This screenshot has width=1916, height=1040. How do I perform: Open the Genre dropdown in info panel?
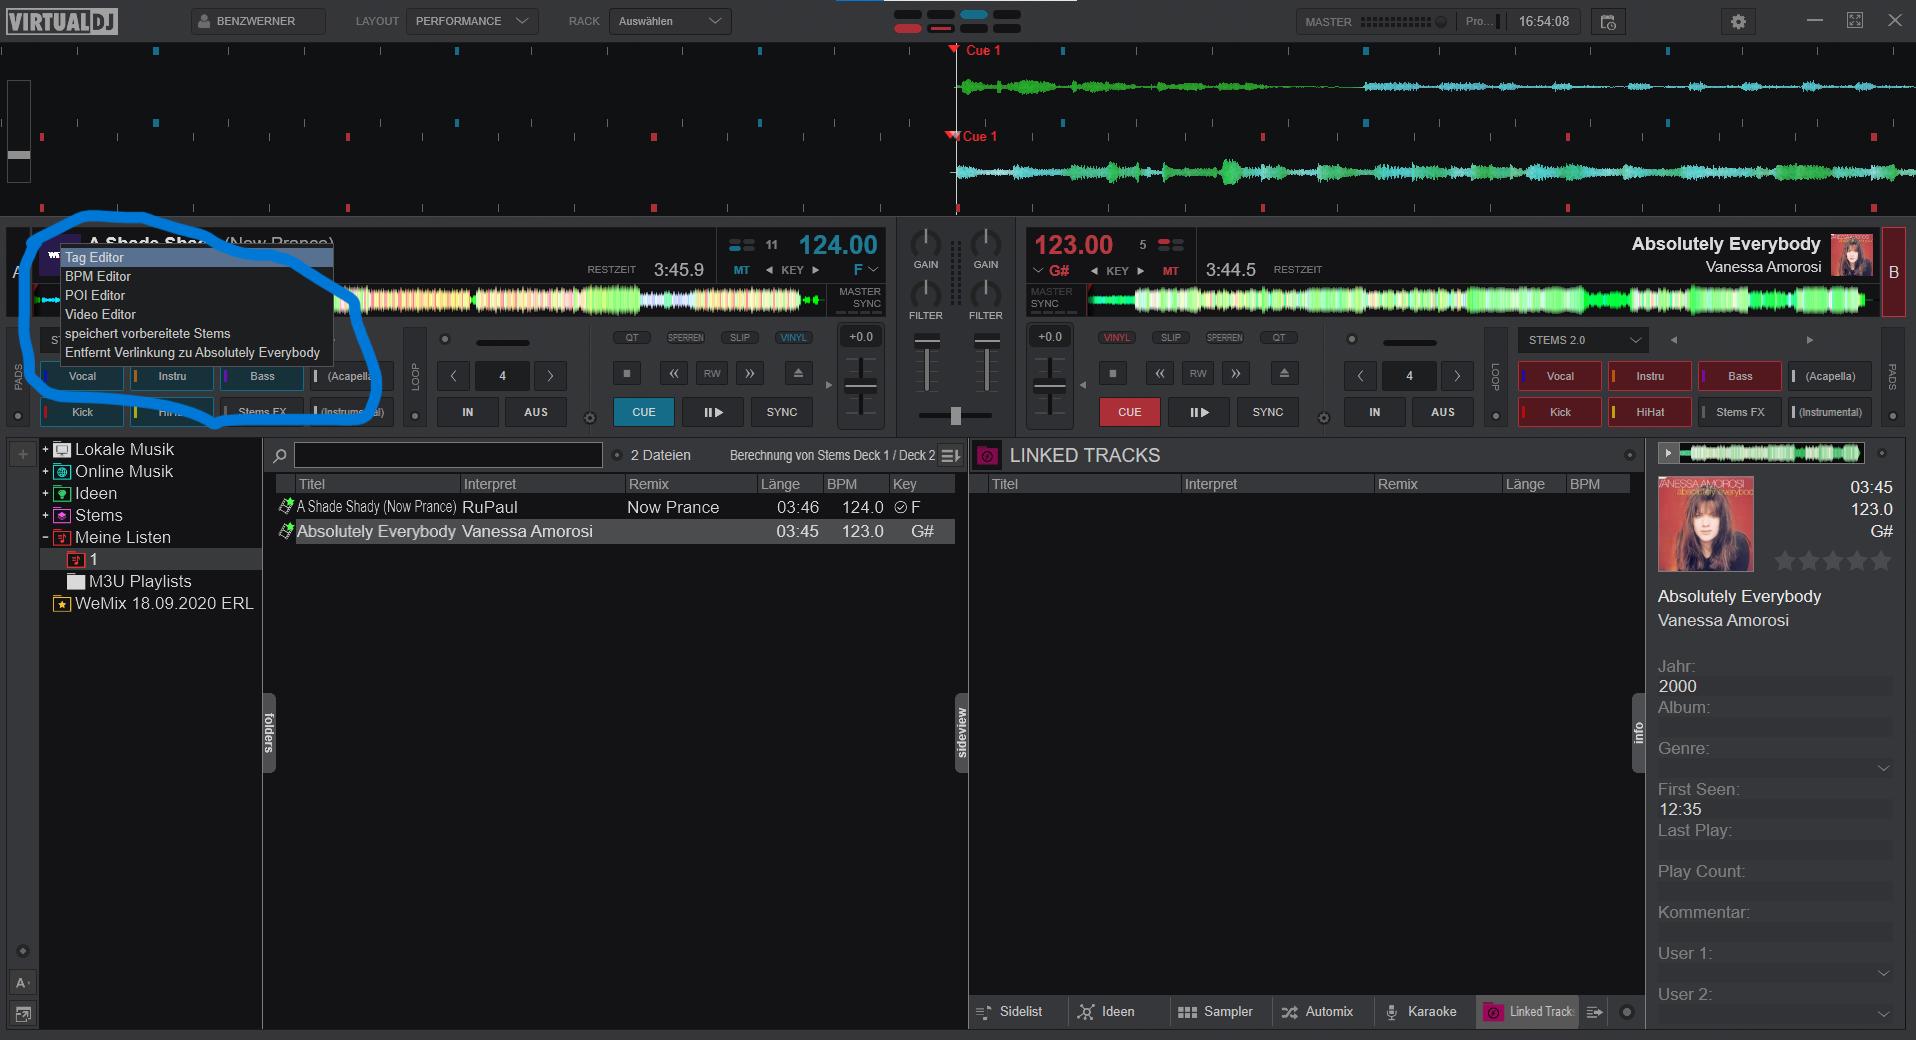point(1883,768)
